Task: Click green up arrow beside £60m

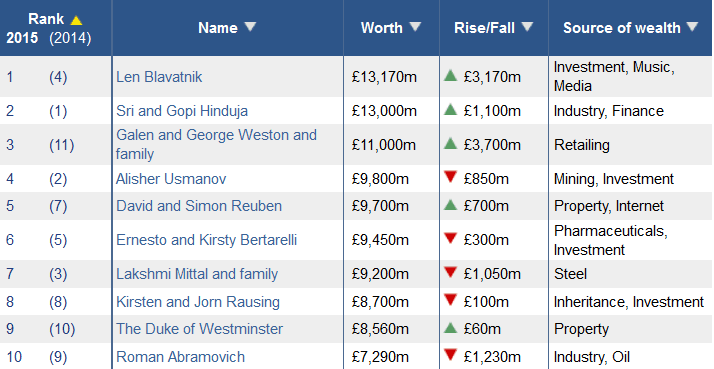Action: [x=450, y=328]
